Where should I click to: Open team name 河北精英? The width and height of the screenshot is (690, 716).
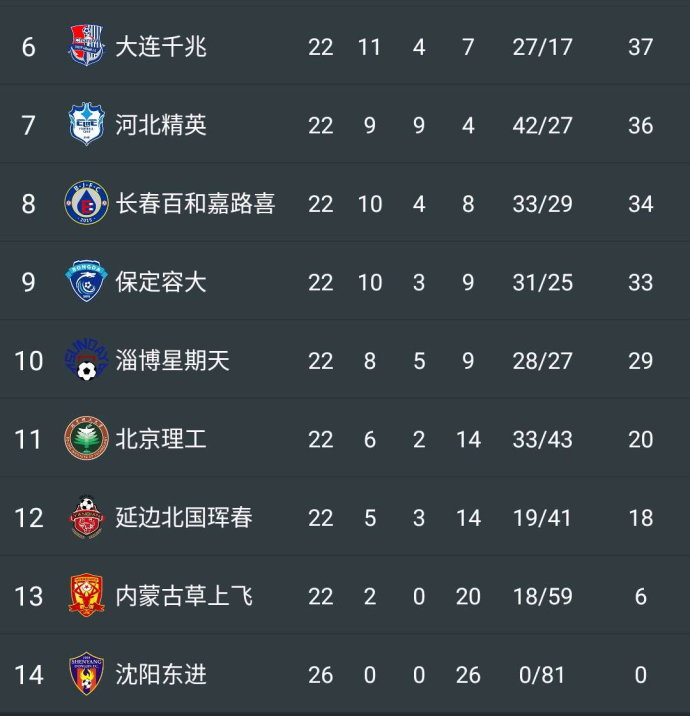click(x=161, y=125)
